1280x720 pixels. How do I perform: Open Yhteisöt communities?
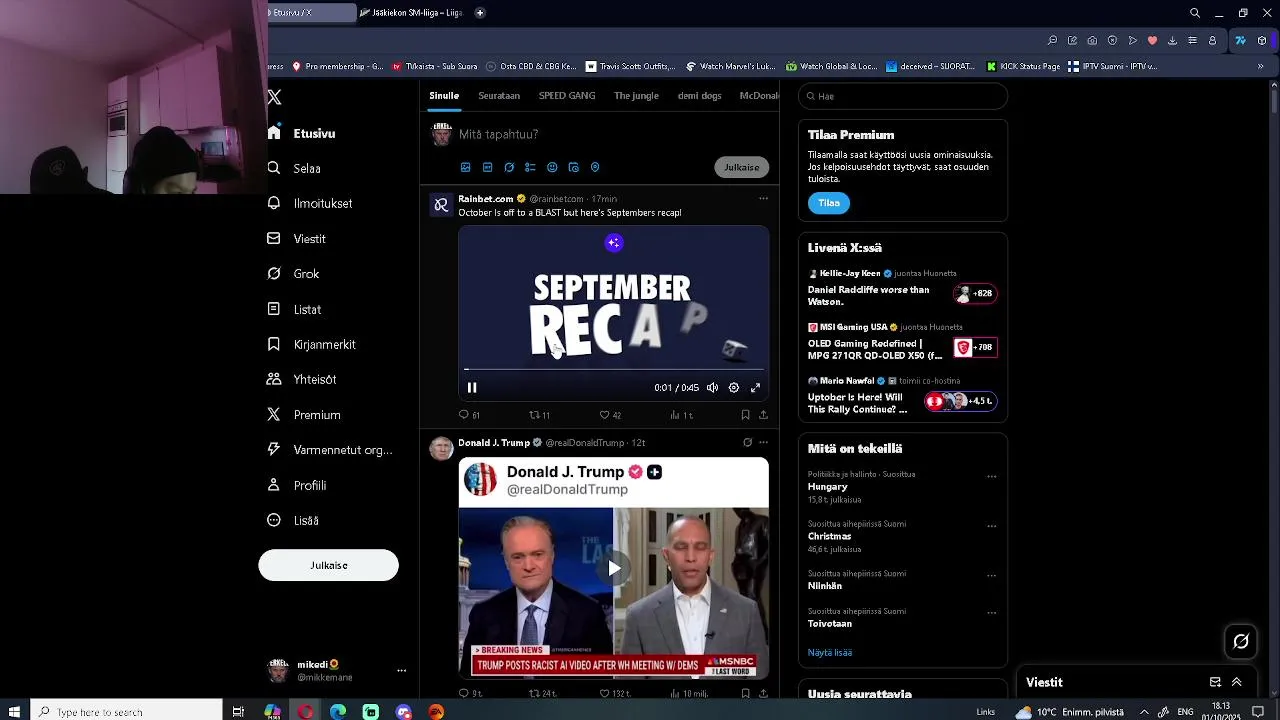(x=301, y=379)
